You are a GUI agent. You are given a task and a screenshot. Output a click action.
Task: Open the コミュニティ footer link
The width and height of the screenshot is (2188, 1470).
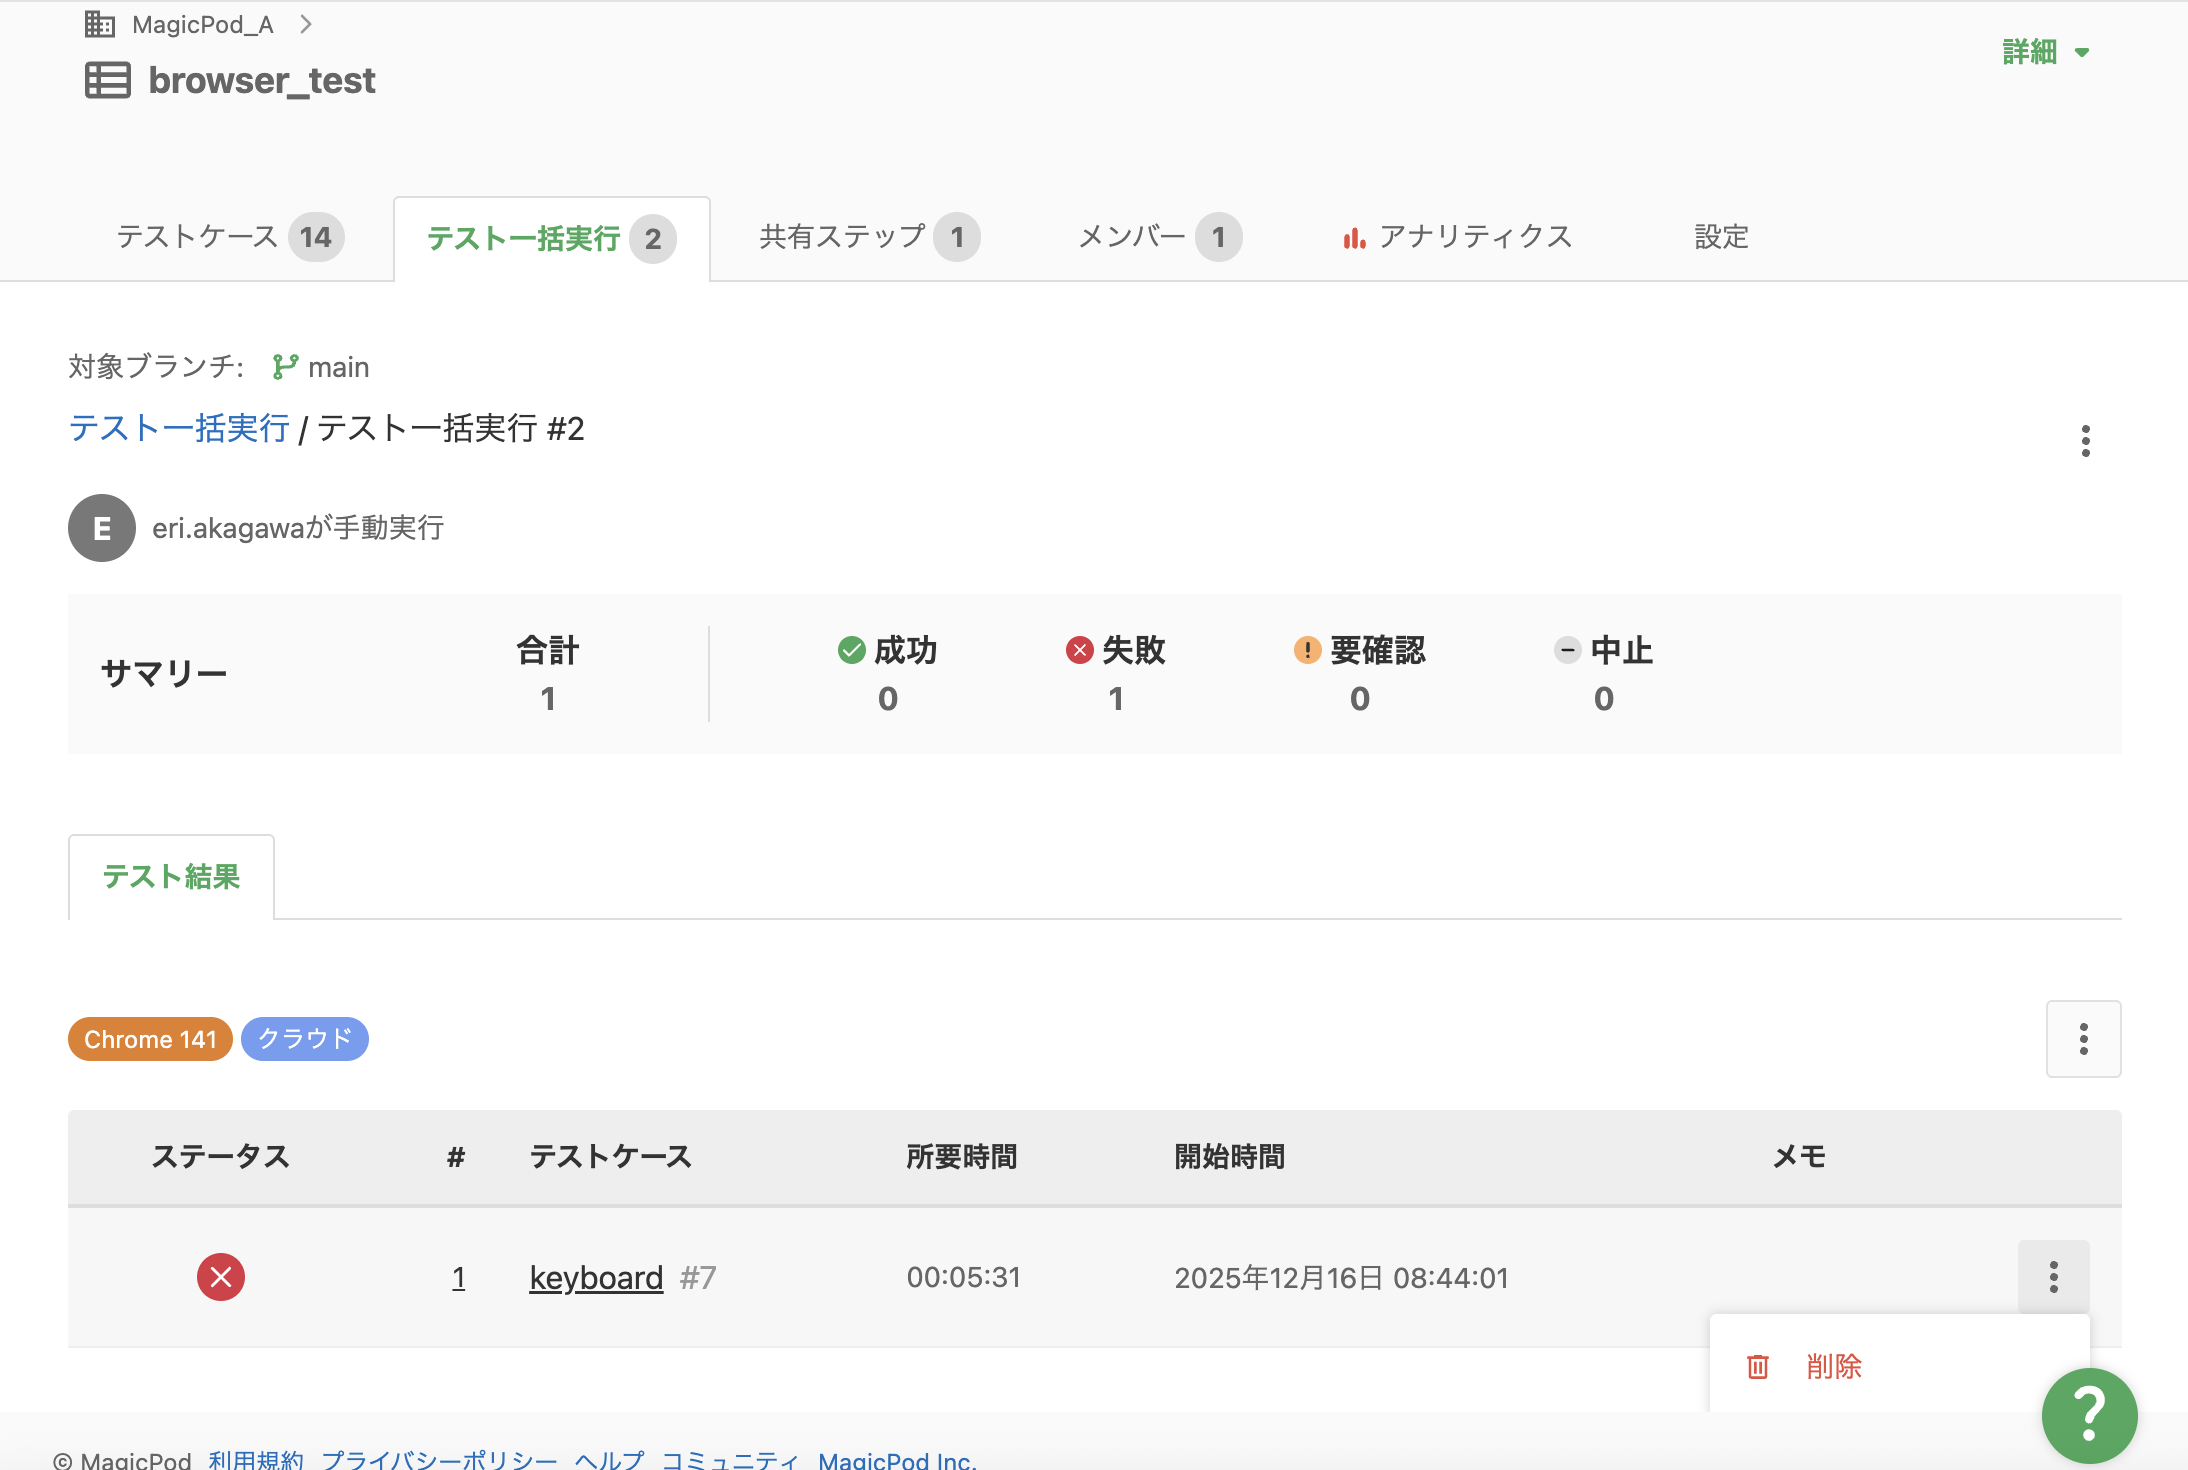[x=731, y=1460]
